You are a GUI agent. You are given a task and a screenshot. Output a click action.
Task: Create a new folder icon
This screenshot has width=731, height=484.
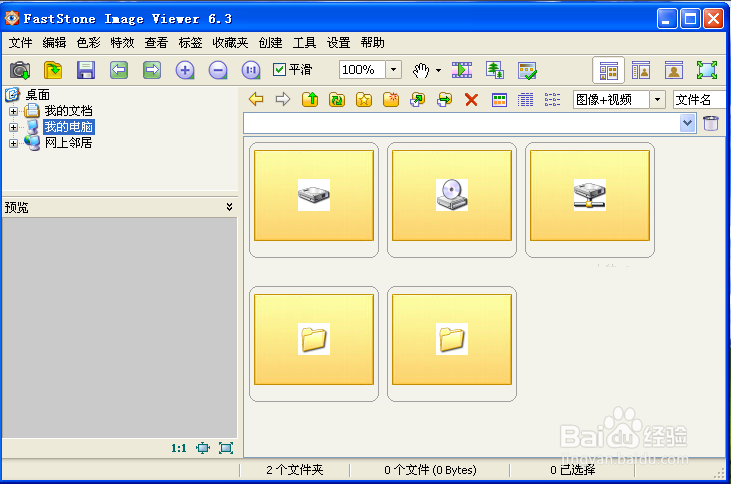click(x=391, y=99)
